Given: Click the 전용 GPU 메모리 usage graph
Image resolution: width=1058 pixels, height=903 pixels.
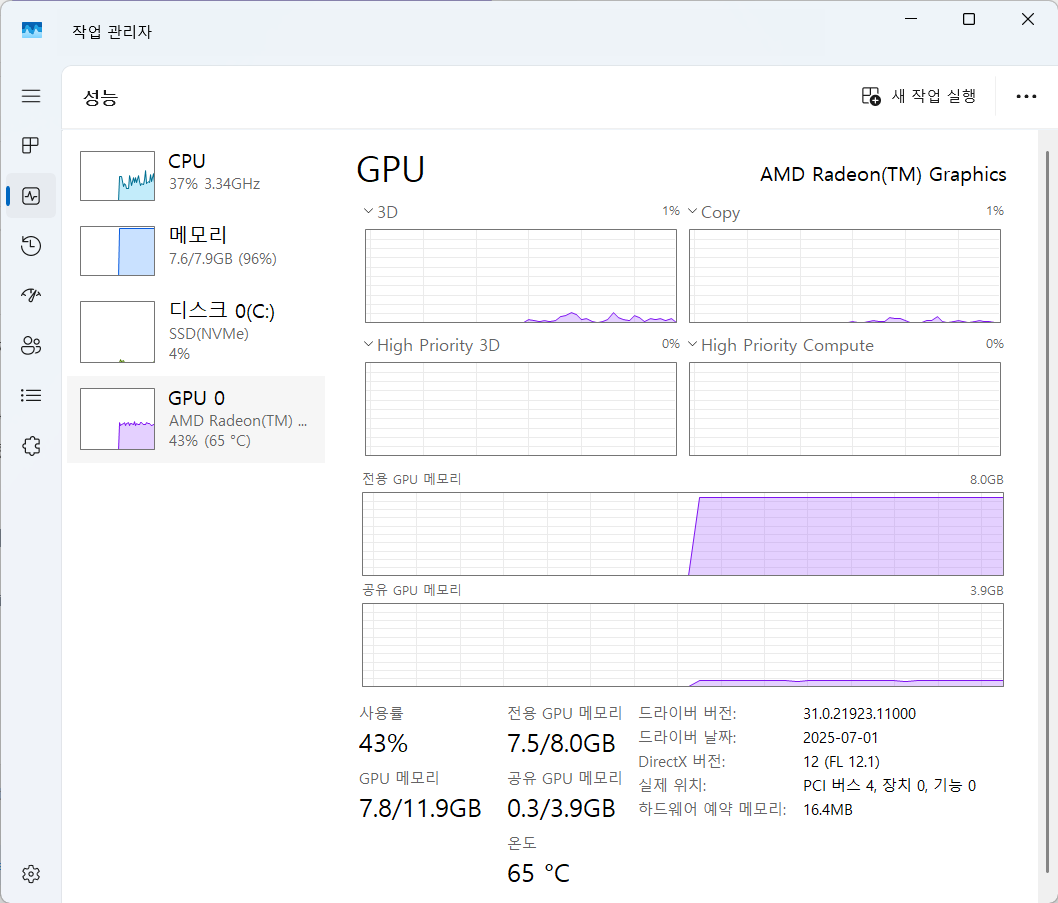Looking at the screenshot, I should tap(683, 534).
